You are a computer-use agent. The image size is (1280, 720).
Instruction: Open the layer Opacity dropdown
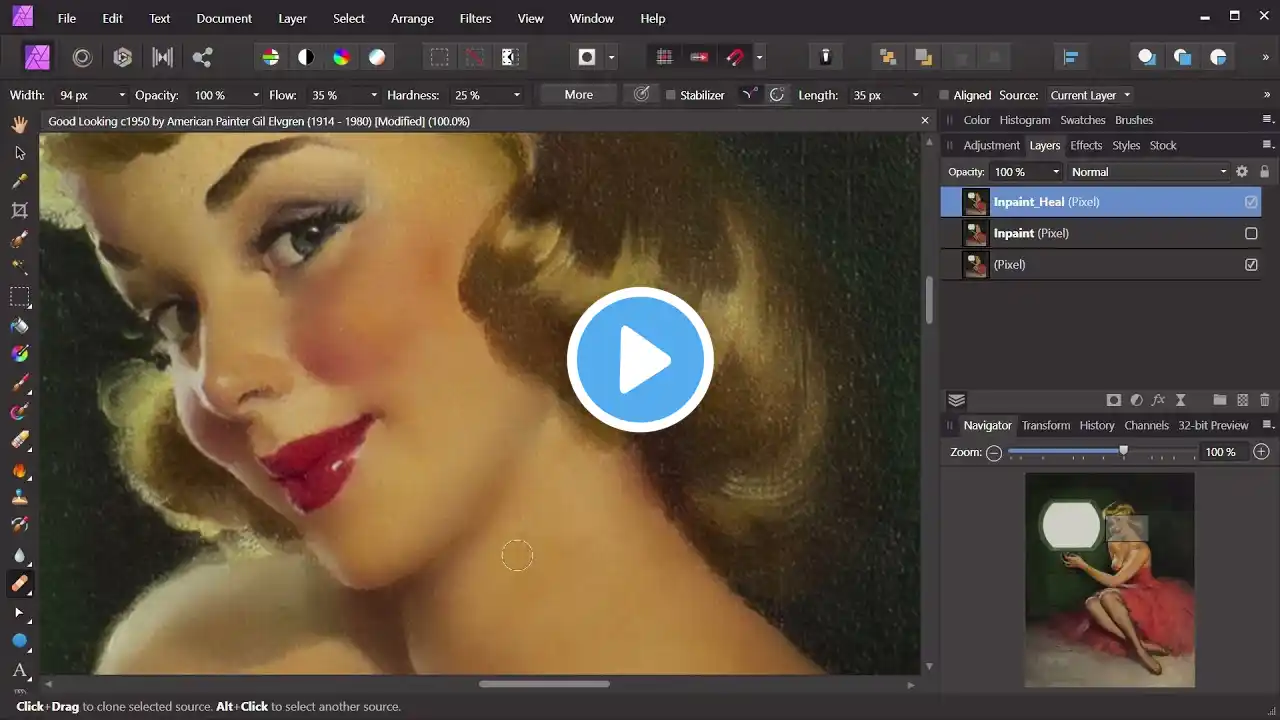point(1056,172)
